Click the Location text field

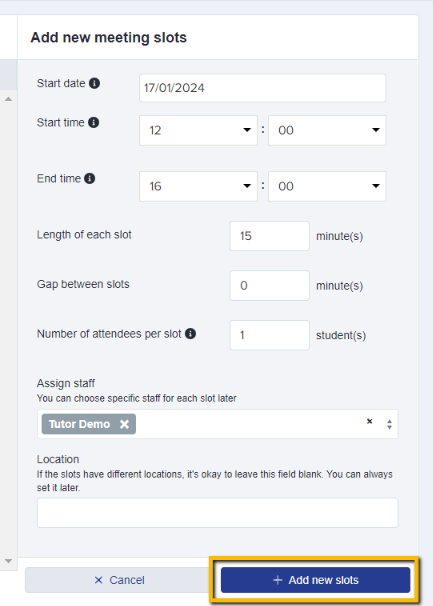[x=217, y=513]
